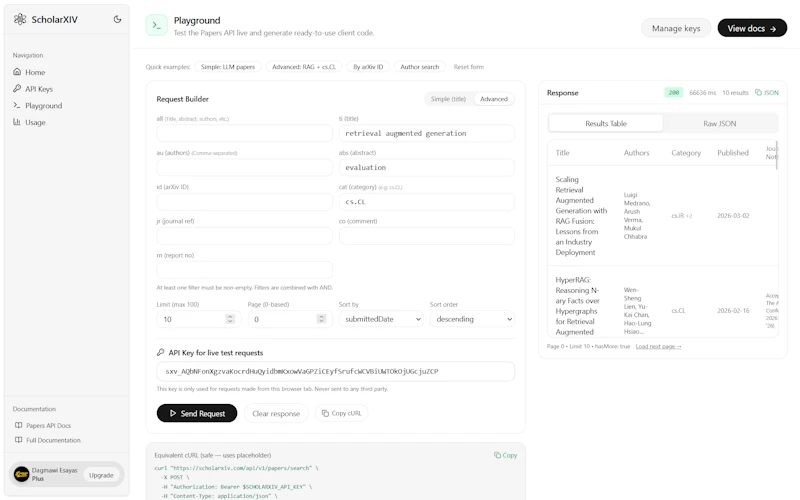Click the Send Request button
The width and height of the screenshot is (800, 500).
coord(197,413)
